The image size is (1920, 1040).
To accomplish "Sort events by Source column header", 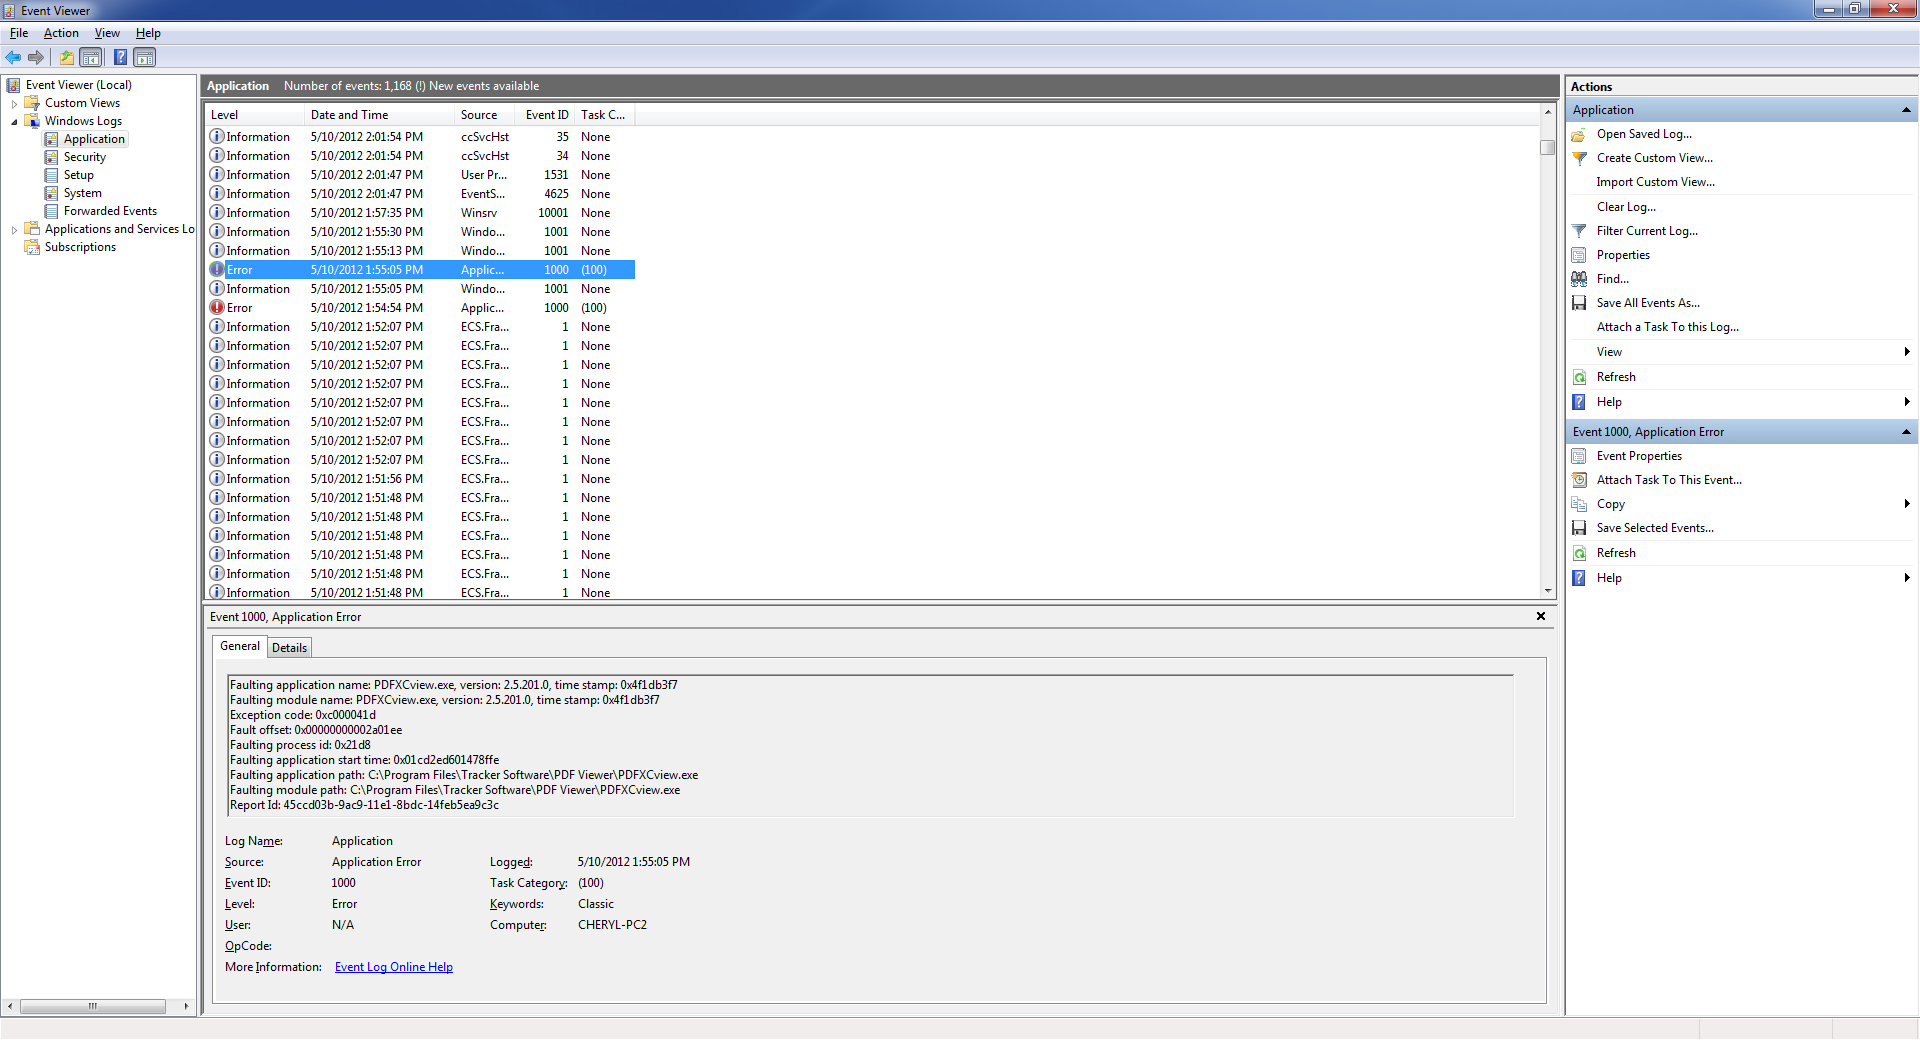I will [x=484, y=115].
